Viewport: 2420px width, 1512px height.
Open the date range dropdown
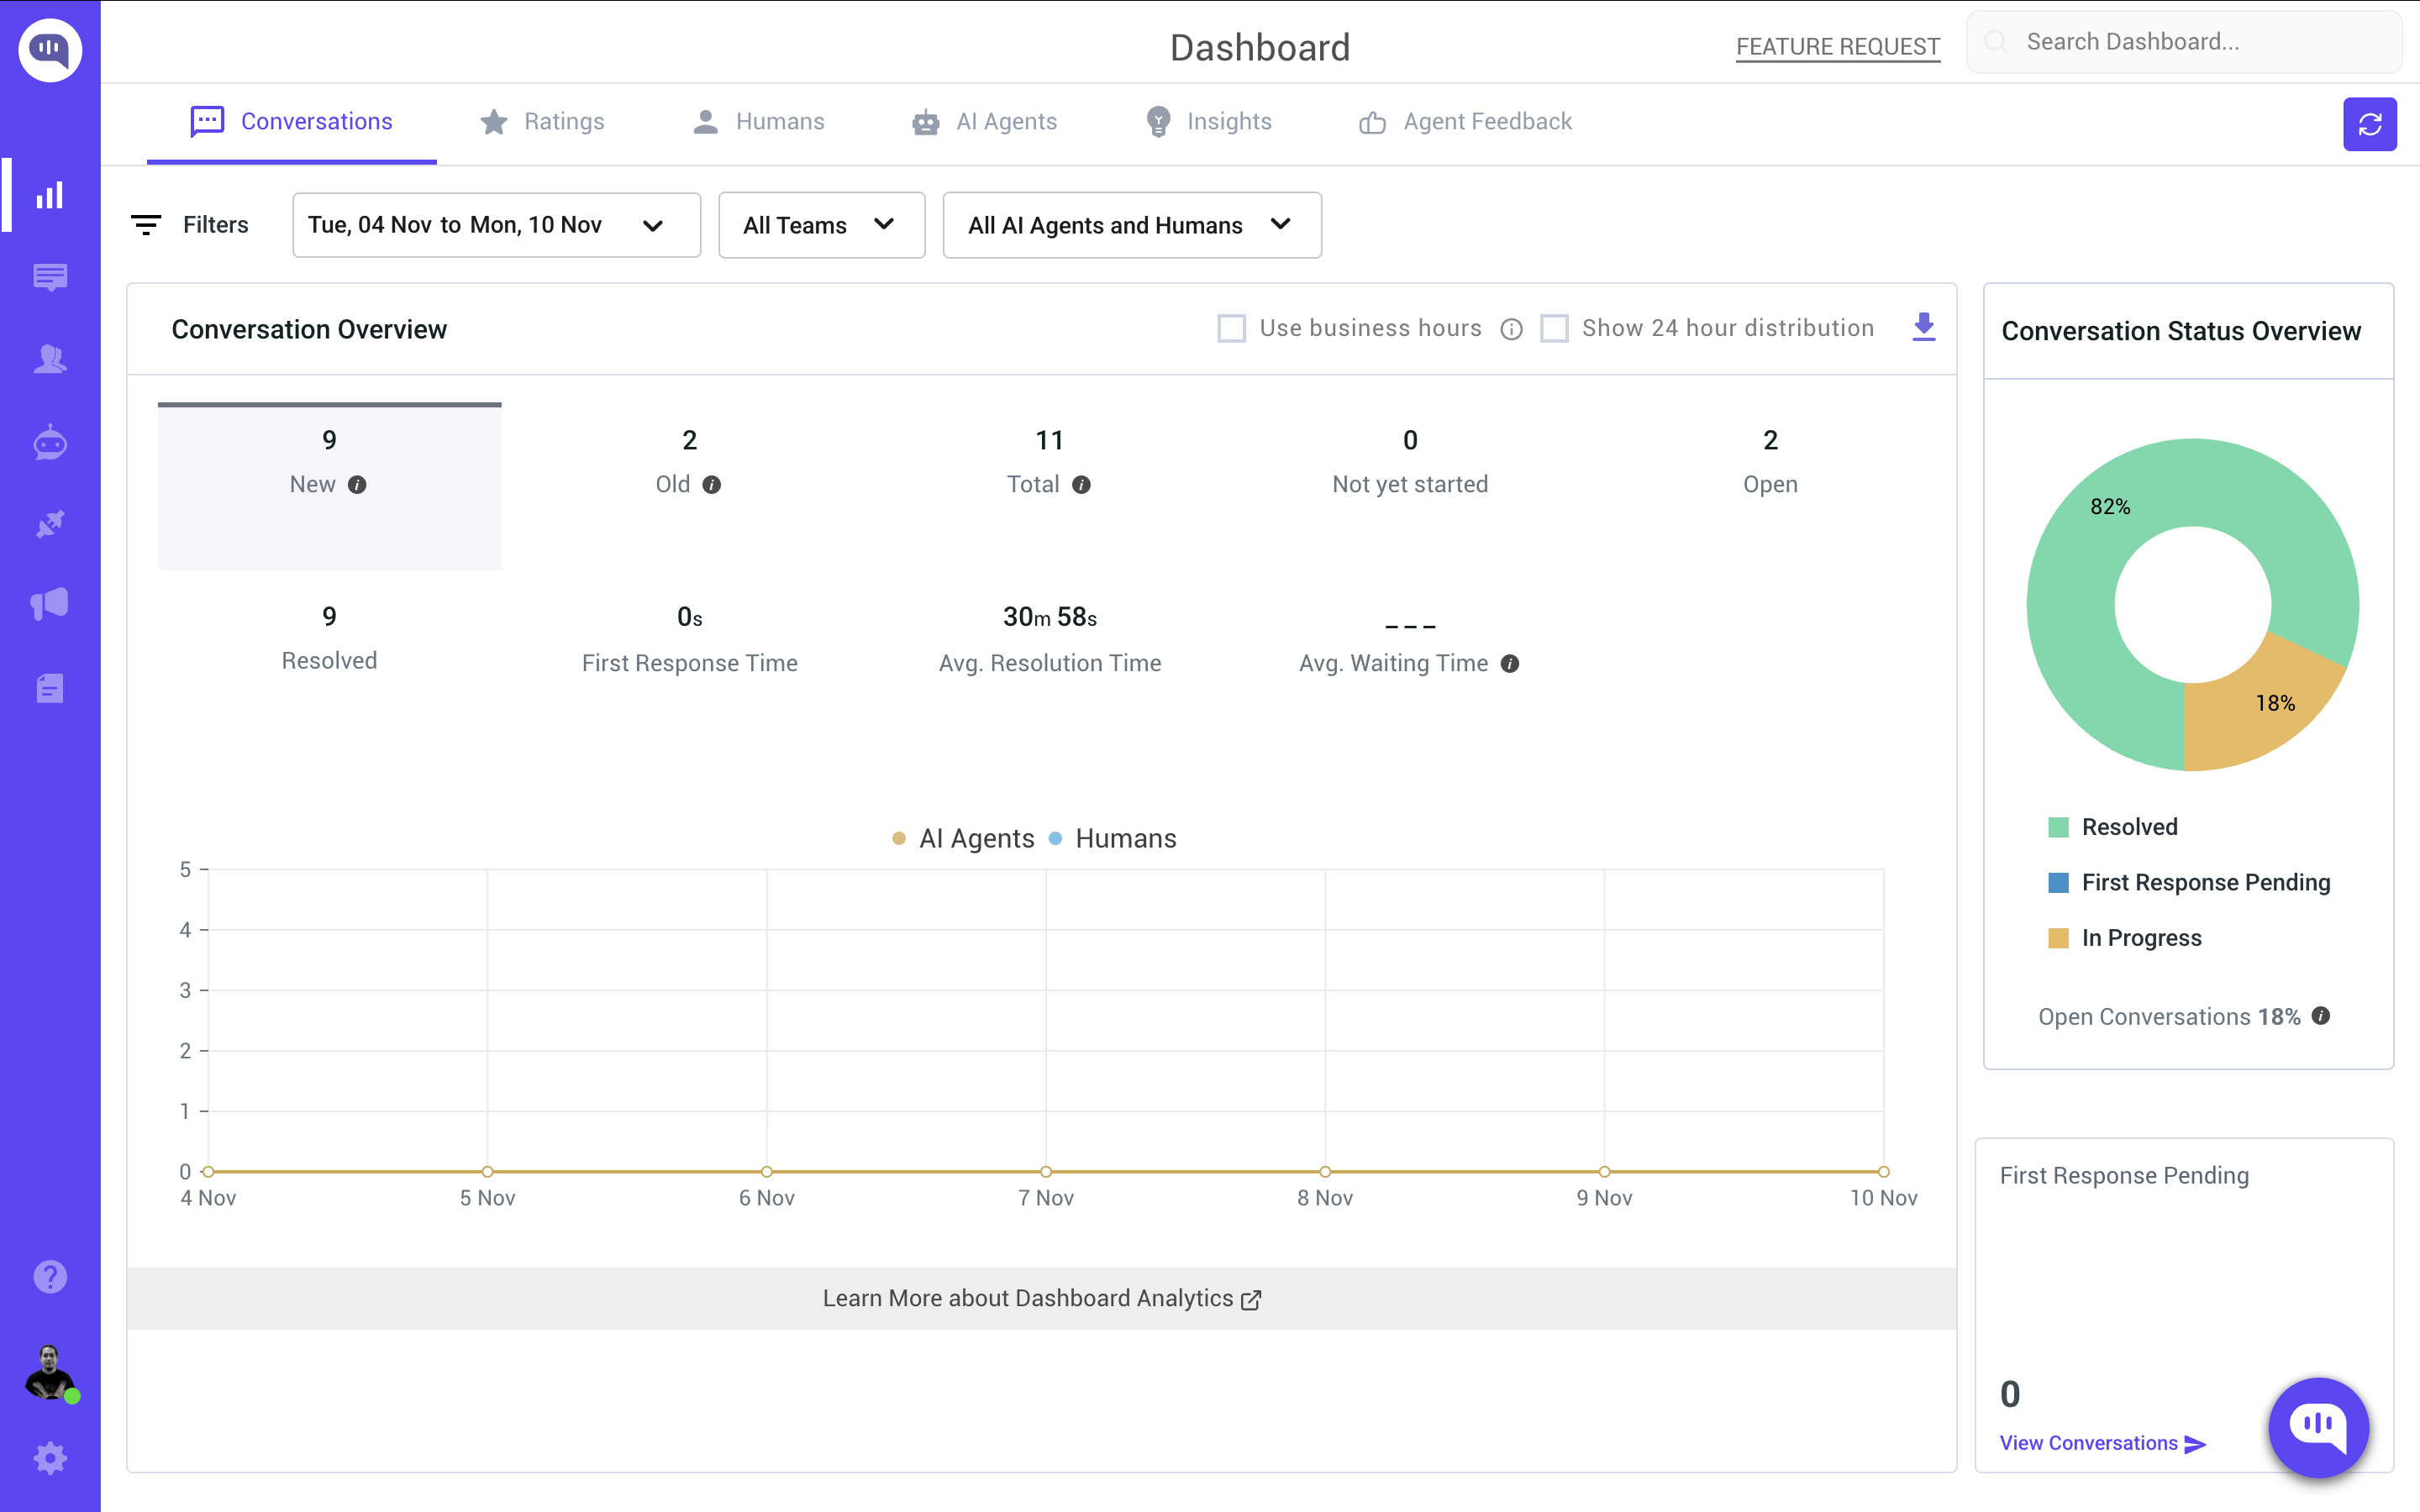tap(496, 225)
